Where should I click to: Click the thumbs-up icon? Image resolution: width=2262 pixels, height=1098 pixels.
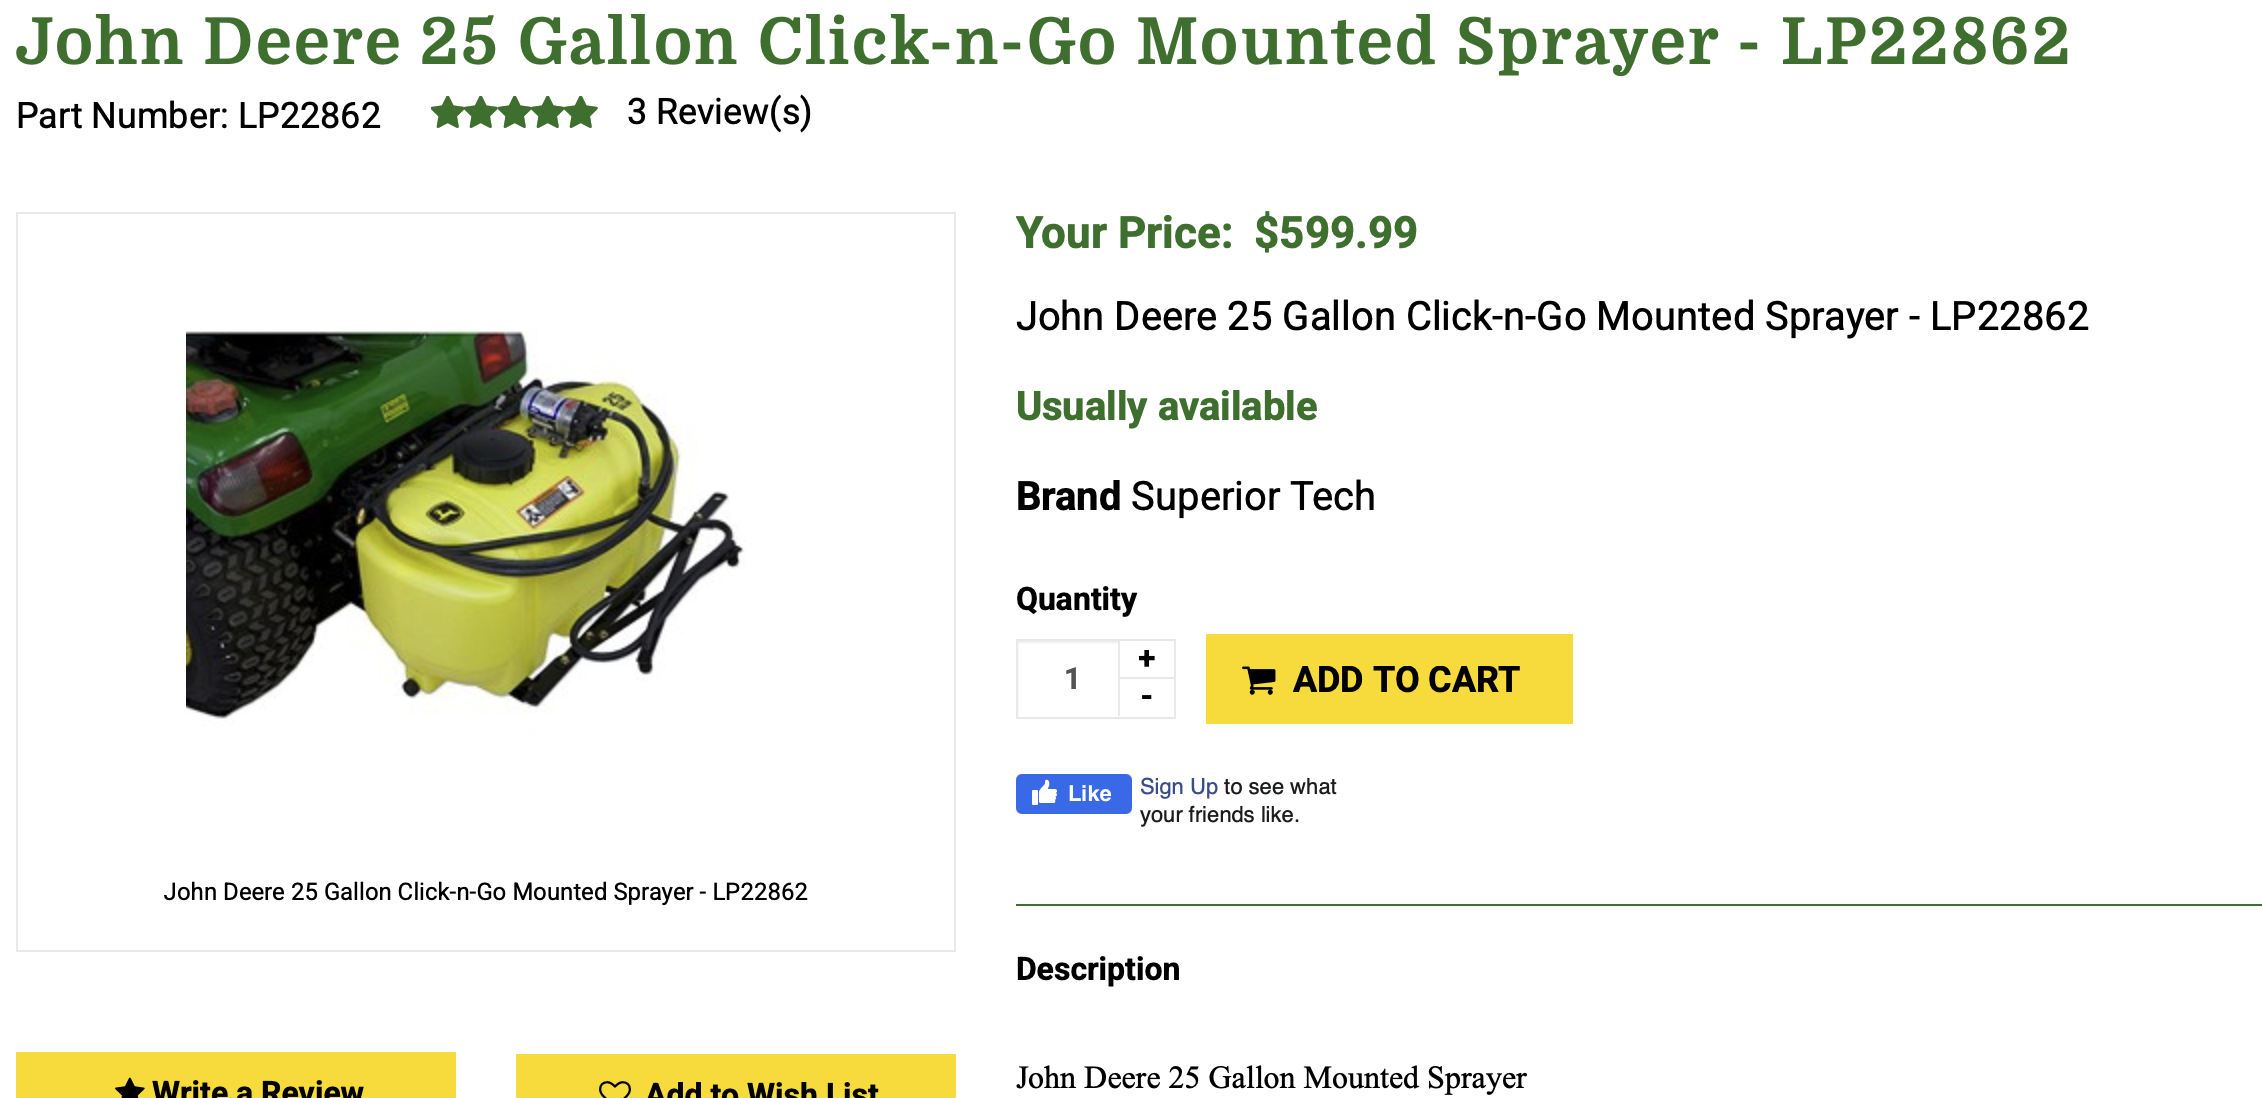[1044, 794]
